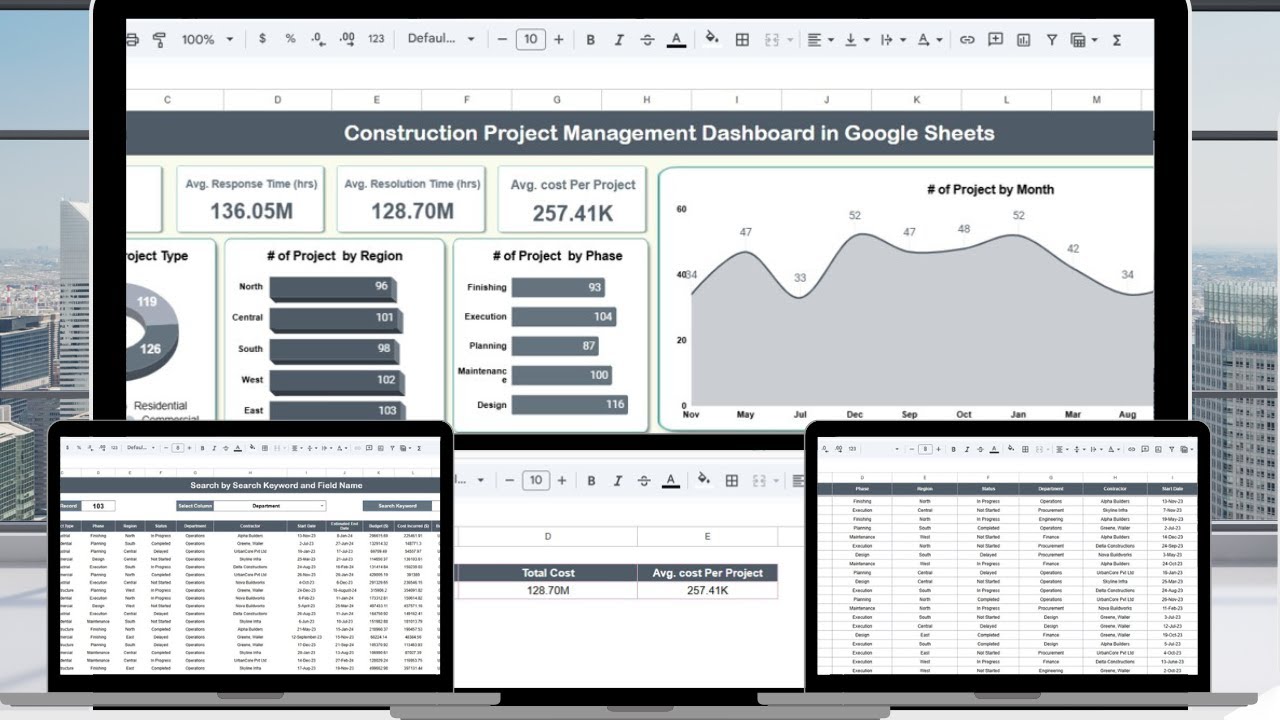1280x720 pixels.
Task: Select the Paint format tool in the large dashboard toolbar
Action: coord(159,39)
